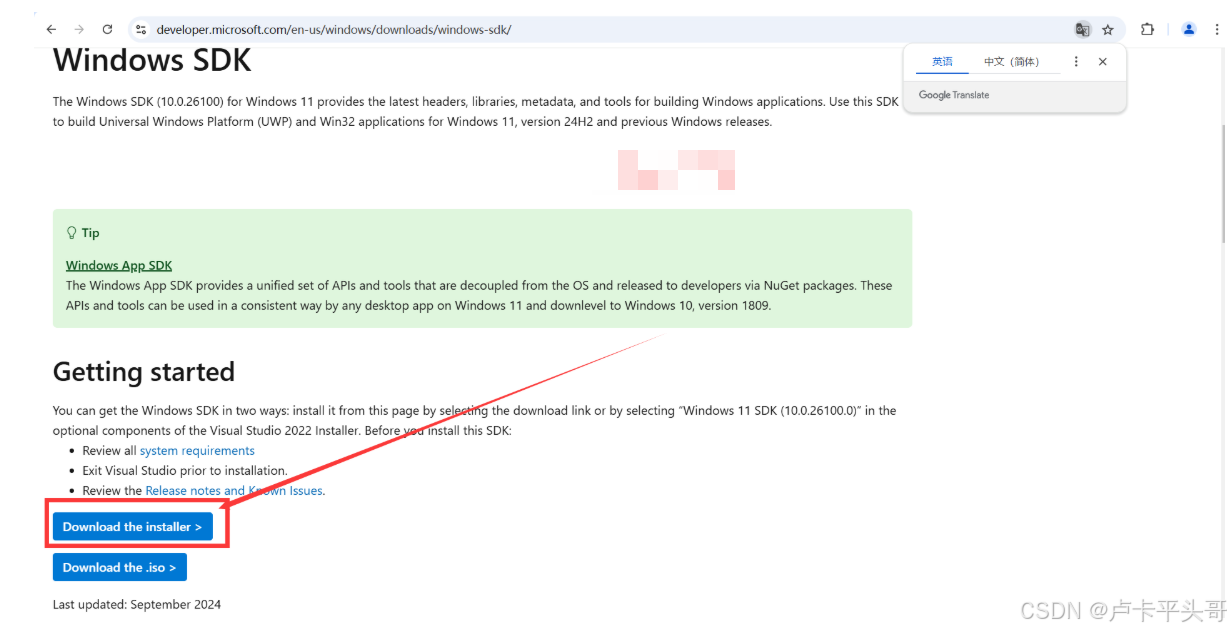The width and height of the screenshot is (1231, 630).
Task: Open Release notes and Known Issues link
Action: [235, 491]
